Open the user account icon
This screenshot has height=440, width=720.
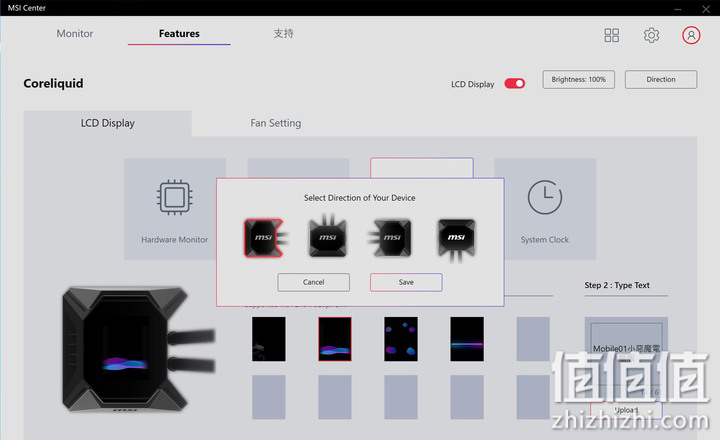[691, 35]
